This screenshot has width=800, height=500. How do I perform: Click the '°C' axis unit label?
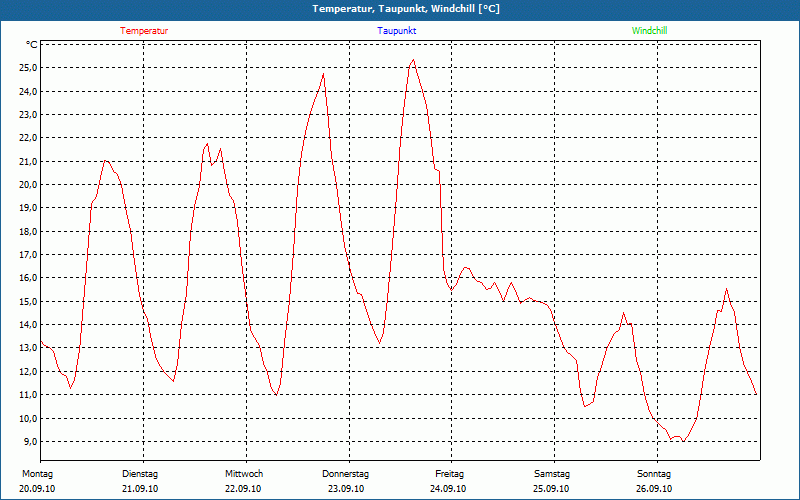click(x=32, y=45)
